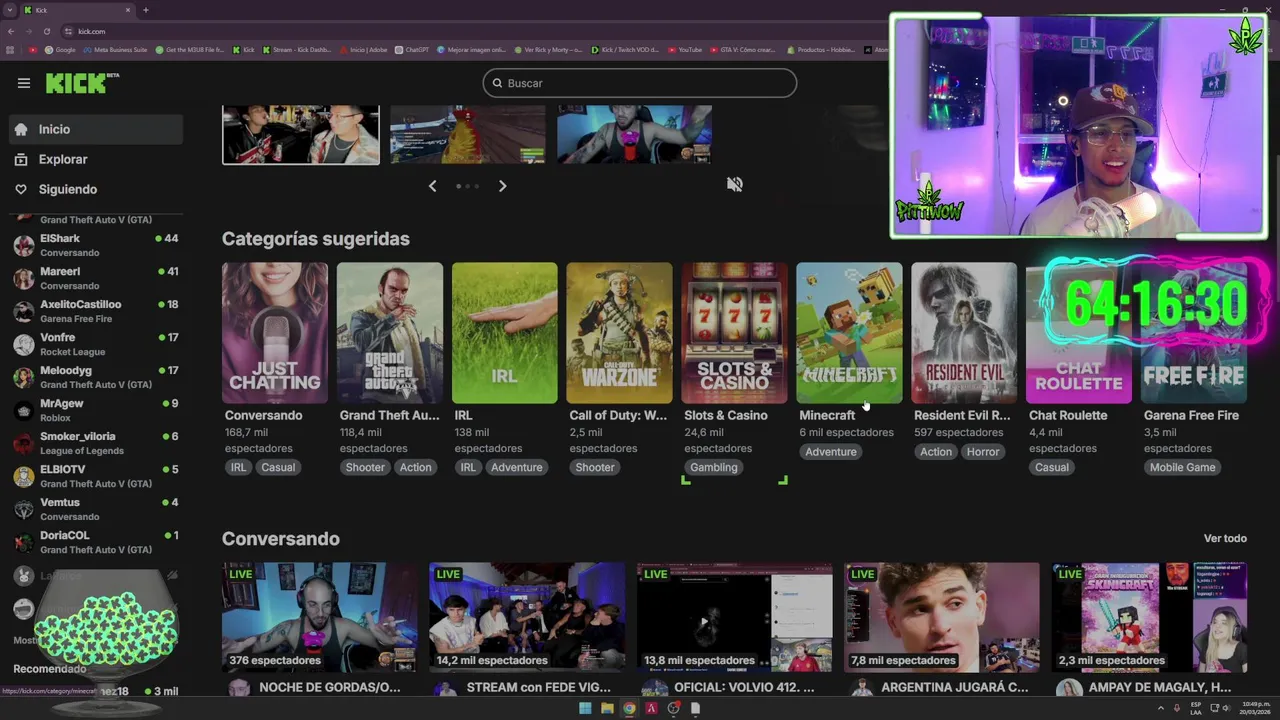Open YouTube bookmark in bookmarks bar
Viewport: 1280px width, 720px height.
coord(685,49)
